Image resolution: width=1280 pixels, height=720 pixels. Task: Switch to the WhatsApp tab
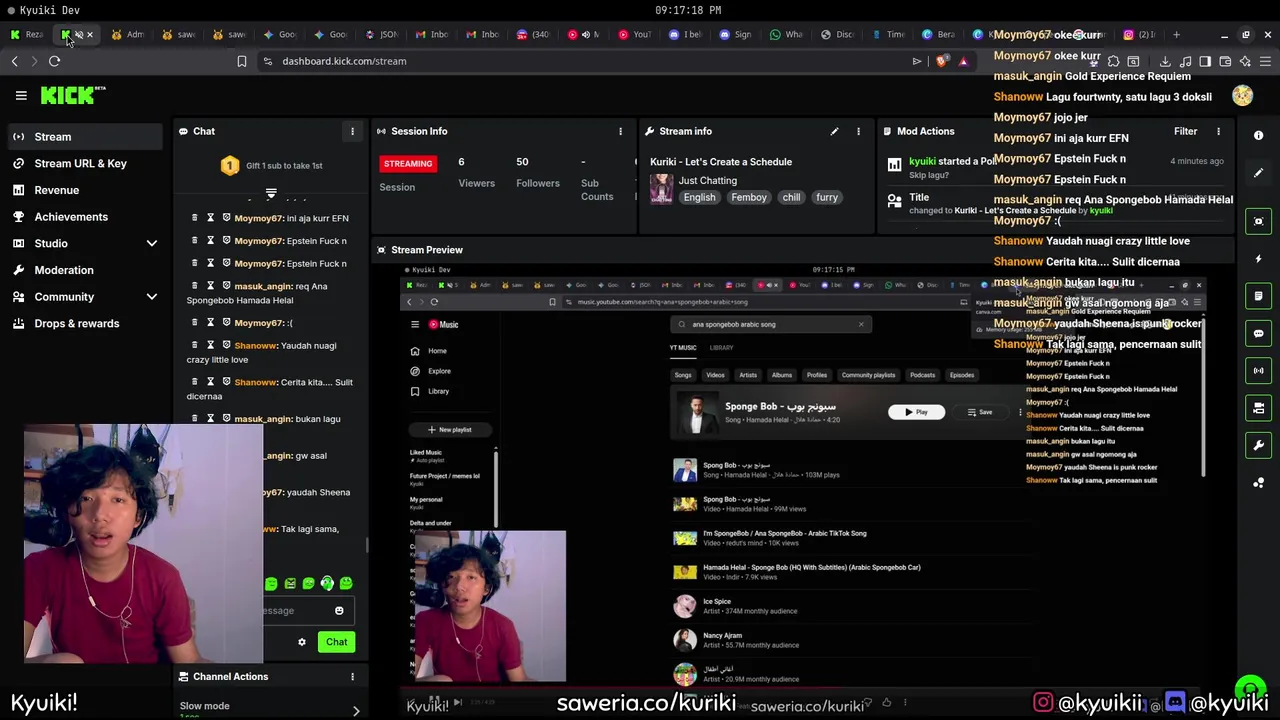(x=786, y=35)
